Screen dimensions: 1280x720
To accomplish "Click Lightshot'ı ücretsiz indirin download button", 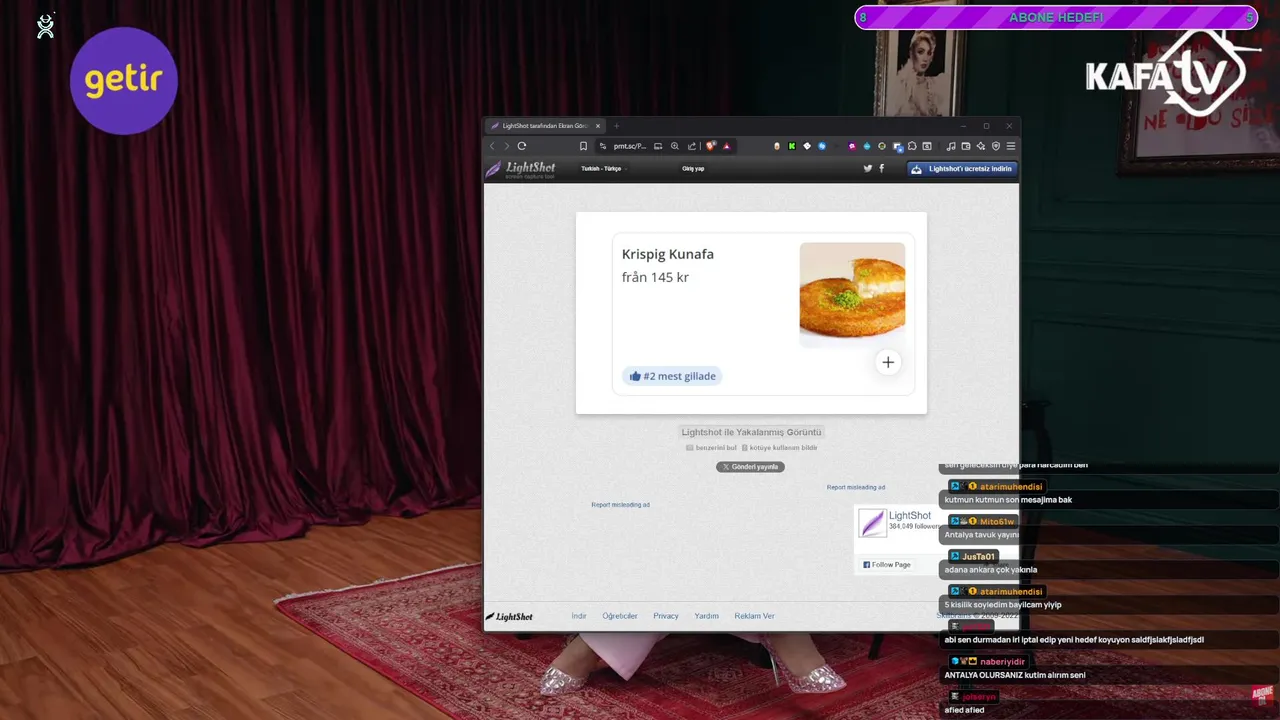I will (x=962, y=169).
